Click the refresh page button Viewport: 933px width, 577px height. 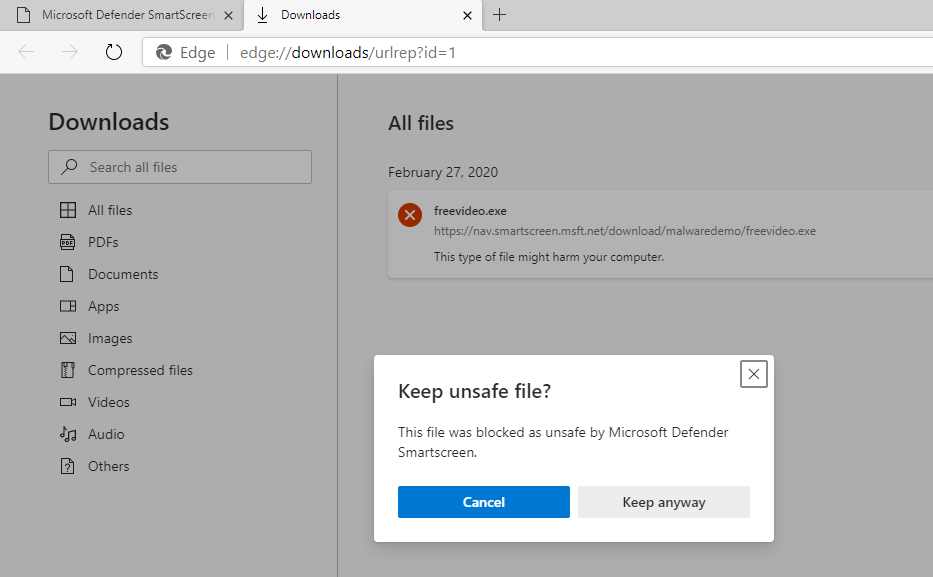[114, 52]
